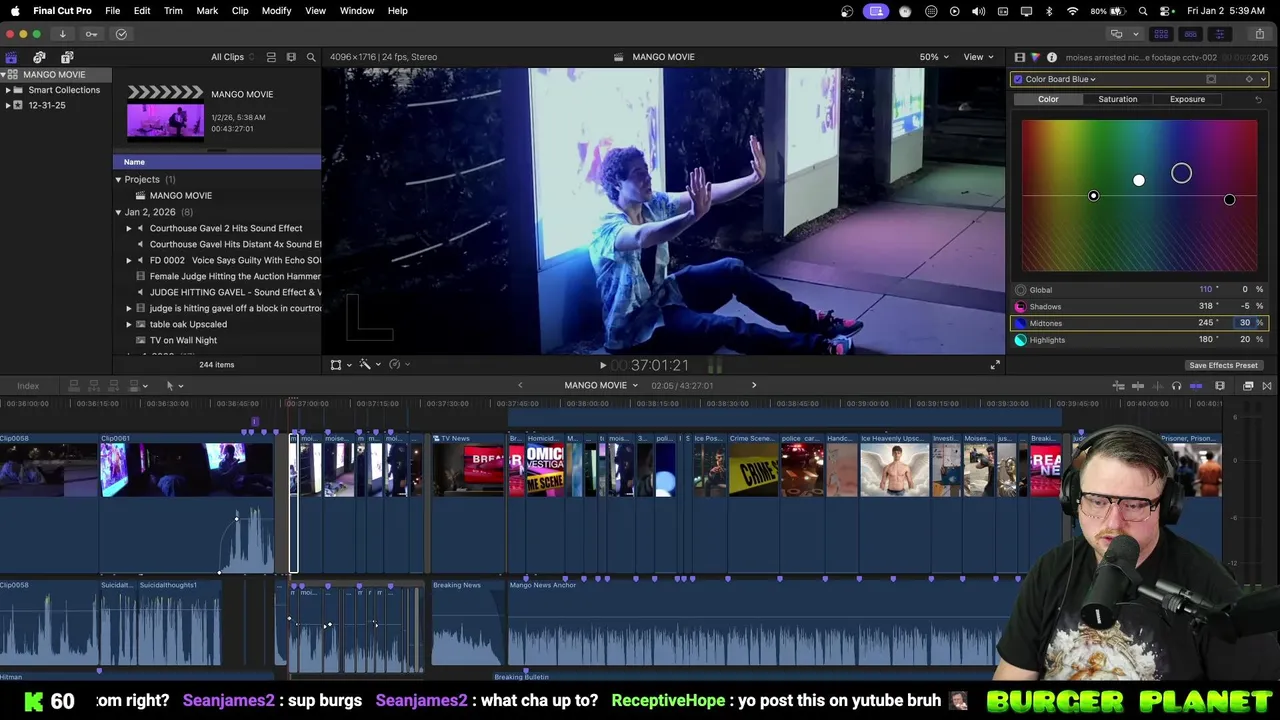Click the Midtones percentage value 30
This screenshot has width=1280, height=720.
(1245, 323)
